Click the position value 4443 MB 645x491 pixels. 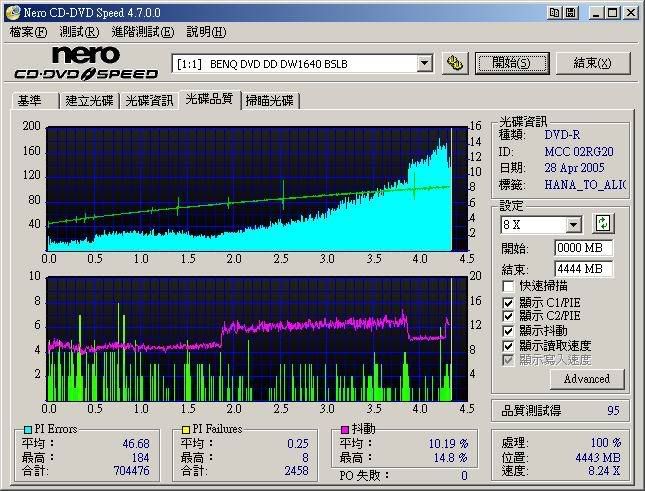598,457
